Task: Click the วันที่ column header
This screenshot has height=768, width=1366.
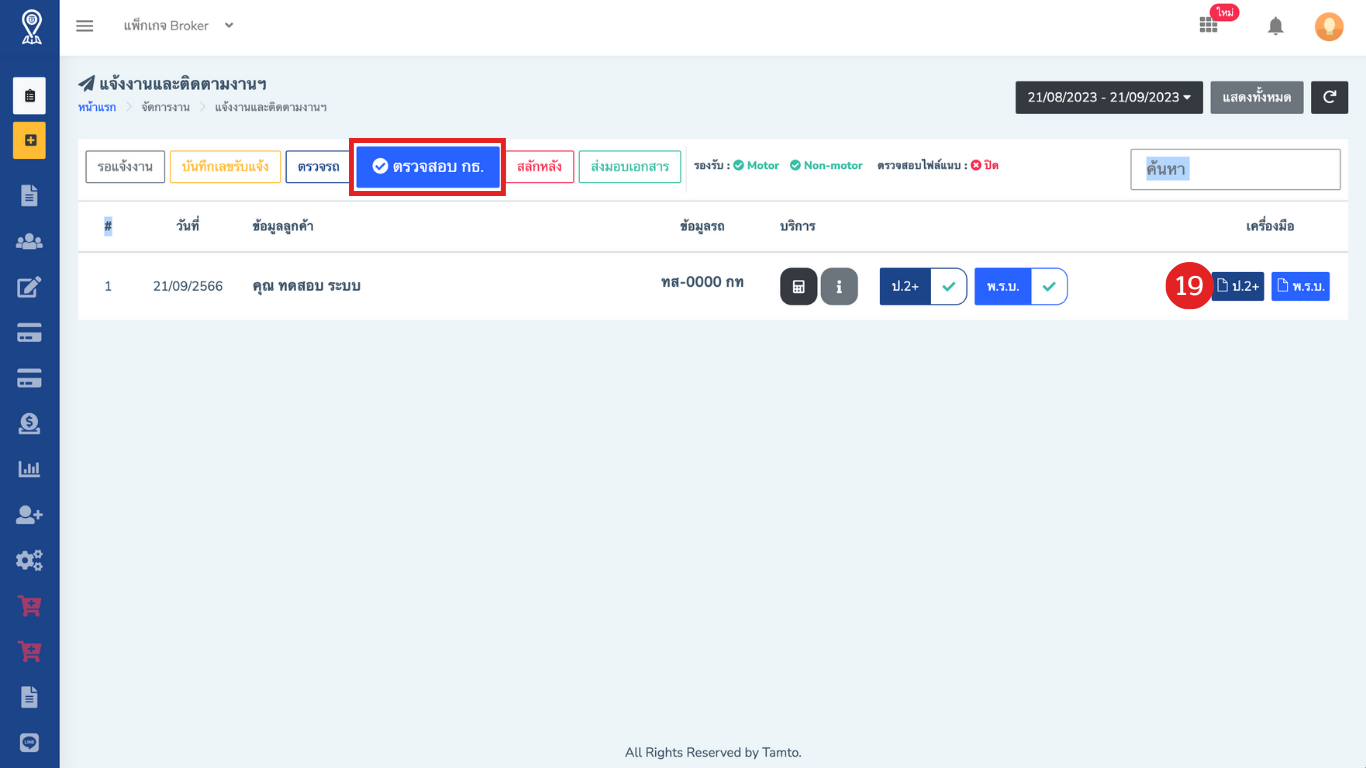Action: [187, 226]
